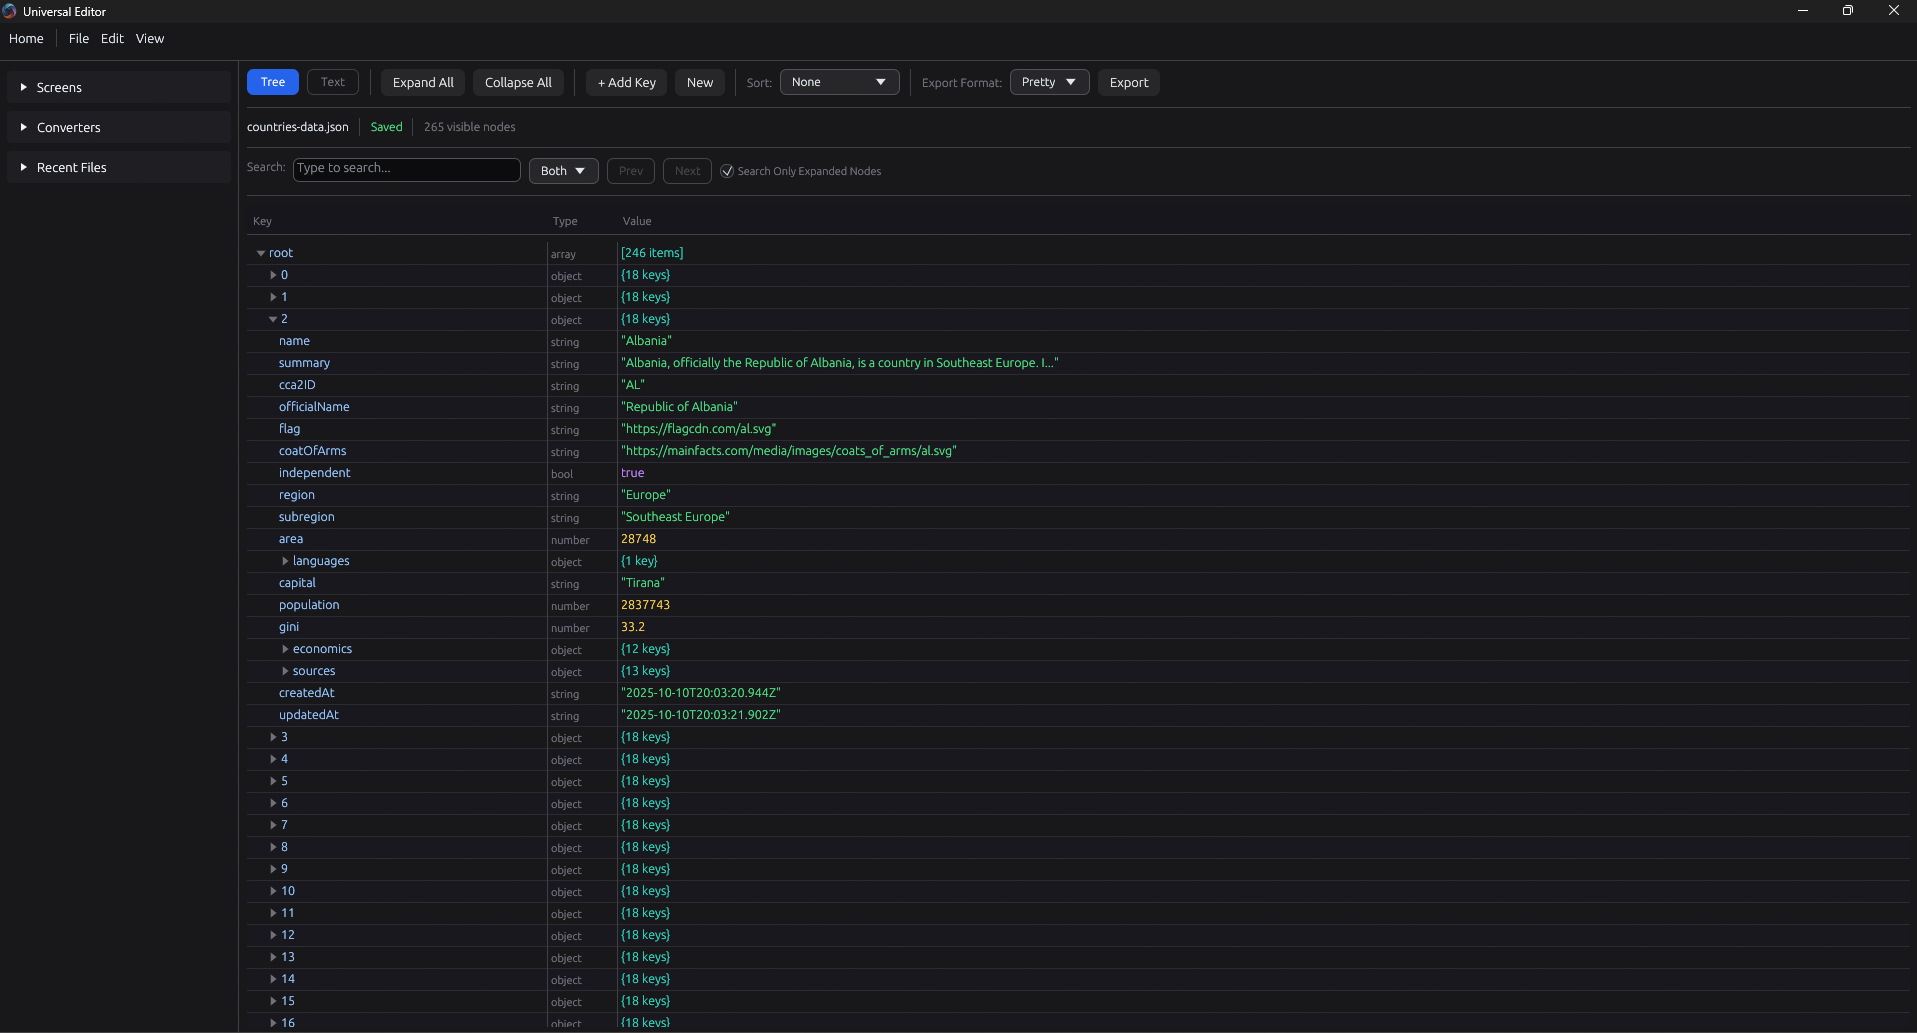This screenshot has width=1917, height=1033.
Task: Click the Universal Editor app logo icon
Action: click(9, 11)
